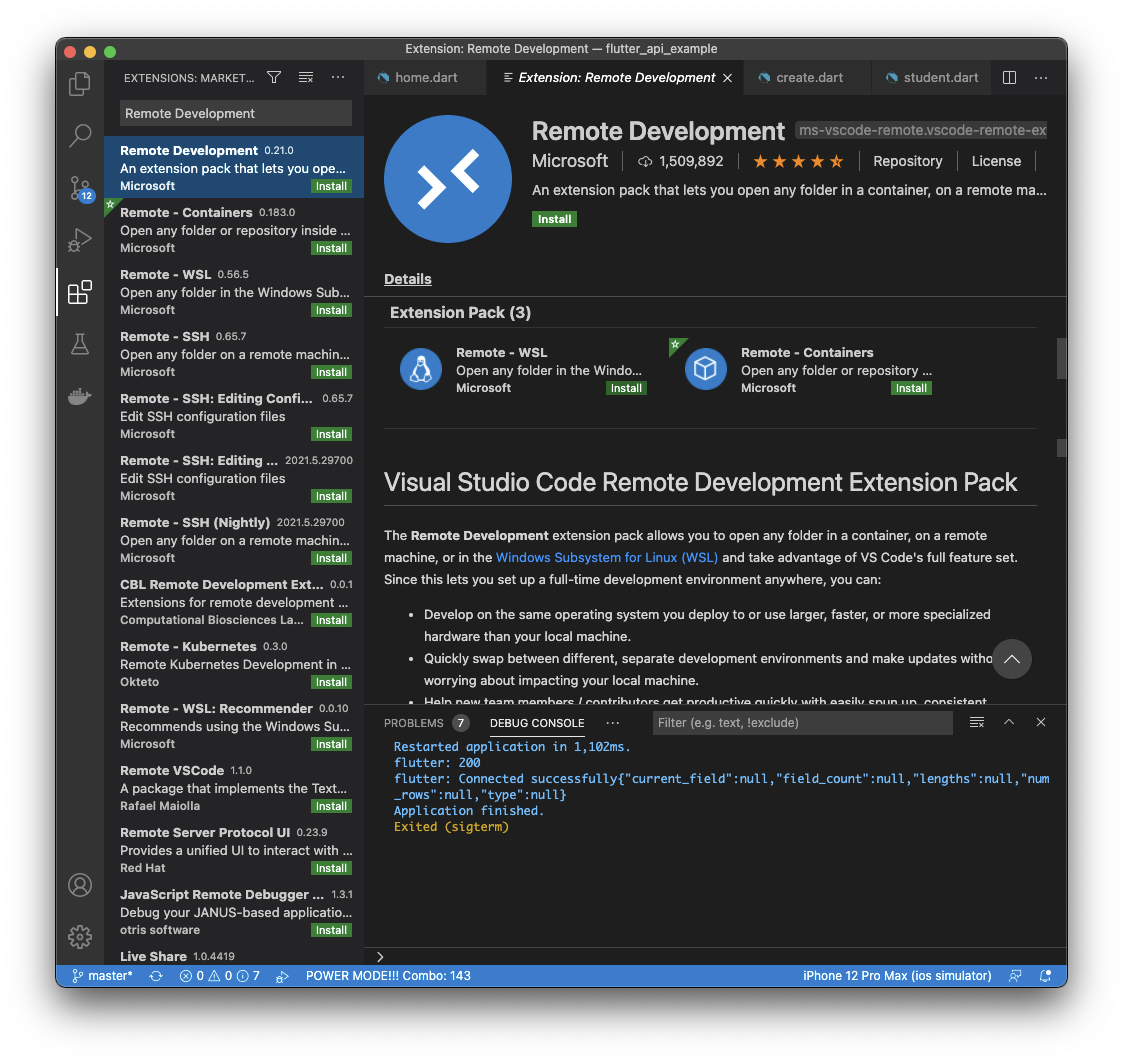Click the Remote - WSL penguin icon
The height and width of the screenshot is (1061, 1123).
tap(420, 369)
